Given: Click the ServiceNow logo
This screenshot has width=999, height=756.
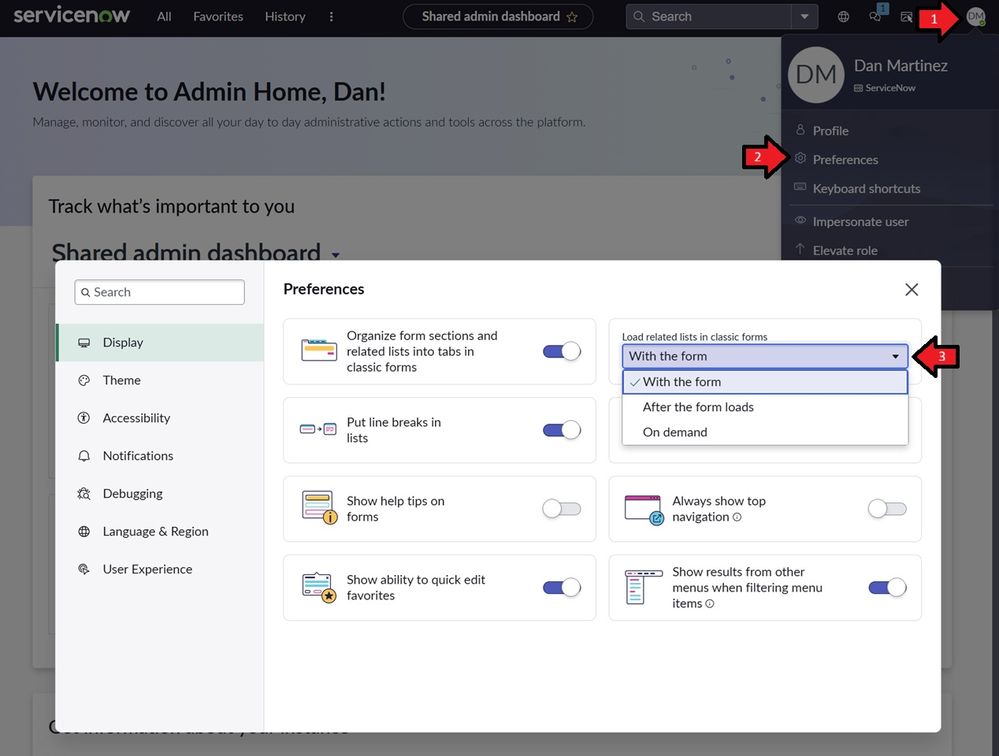Looking at the screenshot, I should [76, 16].
